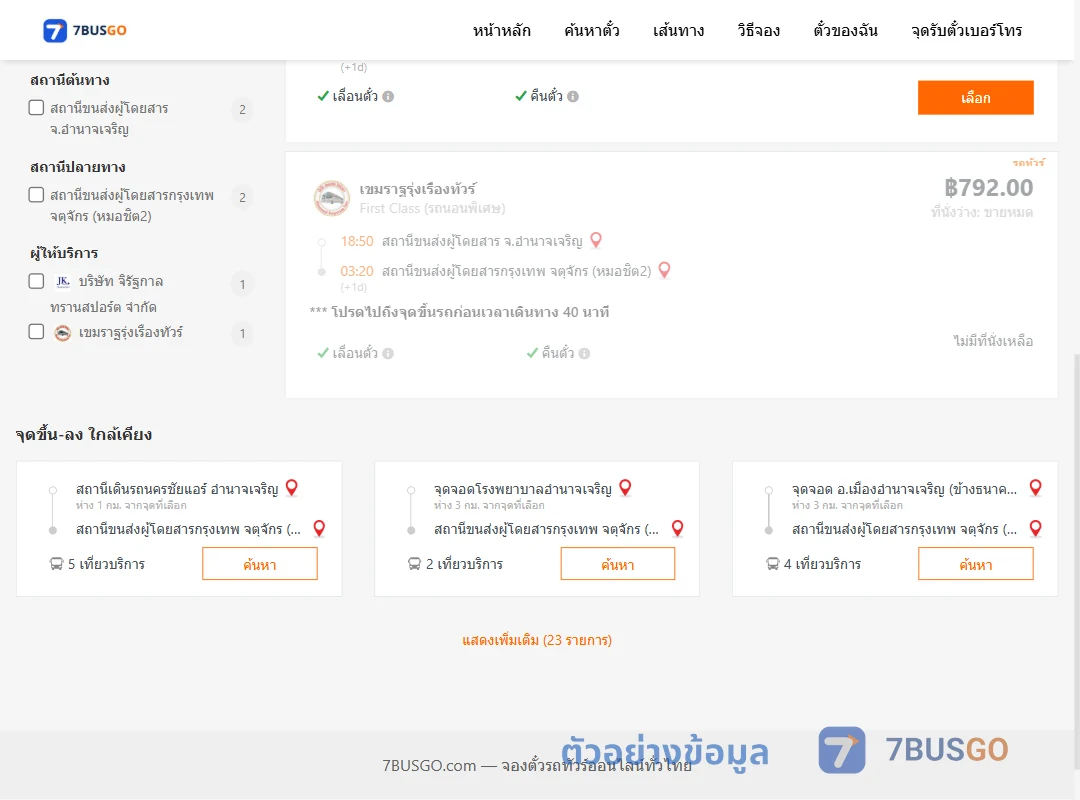Click เขมราฐรุ่งเรืองทัวร์ logo in the operator filter
The width and height of the screenshot is (1080, 800).
pos(63,333)
